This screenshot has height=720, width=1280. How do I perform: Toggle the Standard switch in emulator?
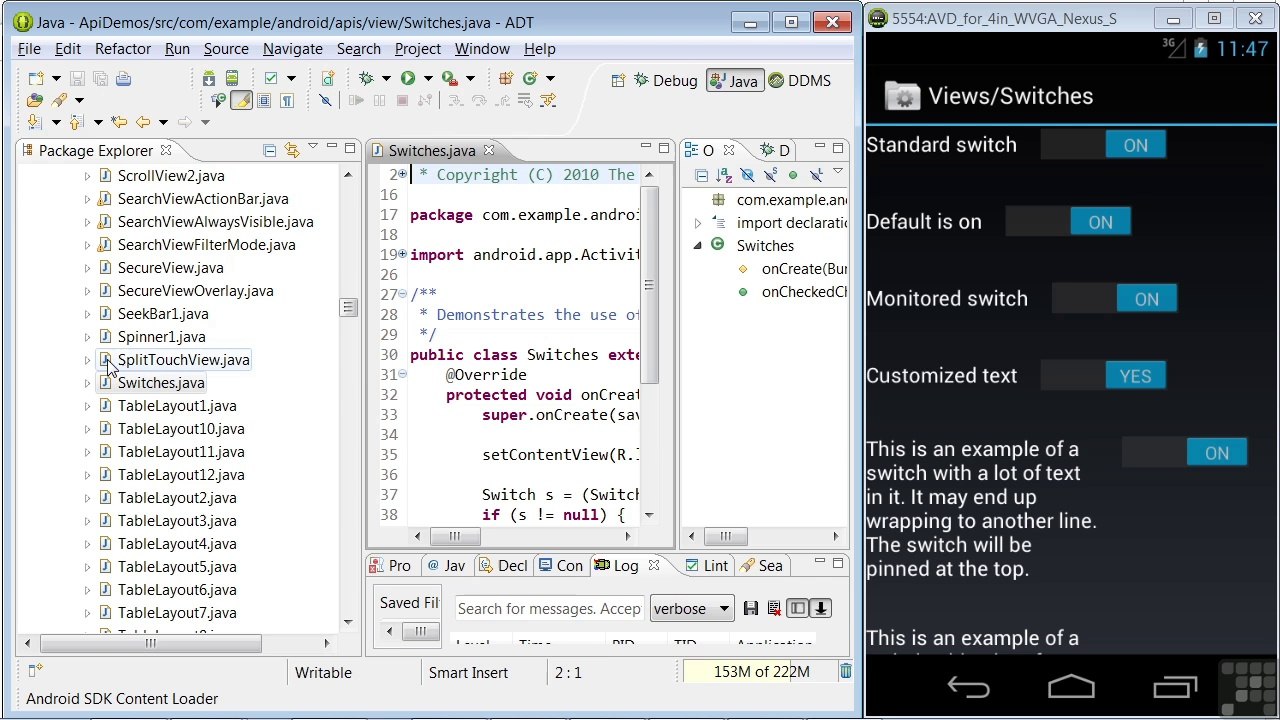coord(1103,145)
